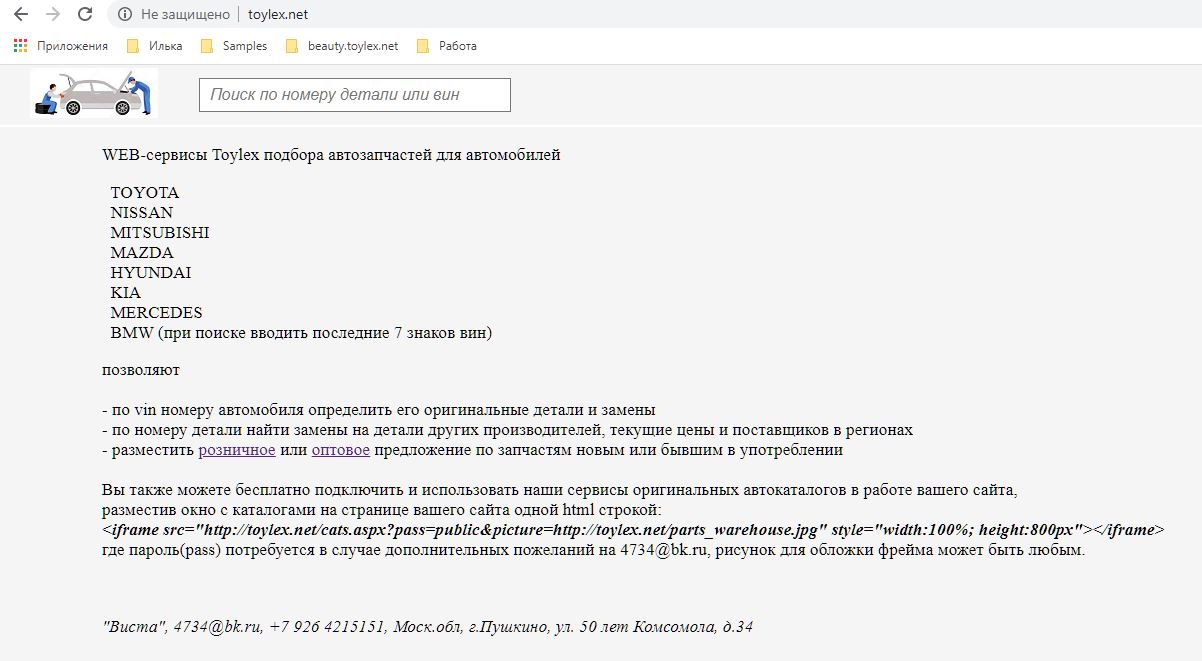Open the Приложения apps grid icon
Screen dimensions: 1202x661
point(21,46)
